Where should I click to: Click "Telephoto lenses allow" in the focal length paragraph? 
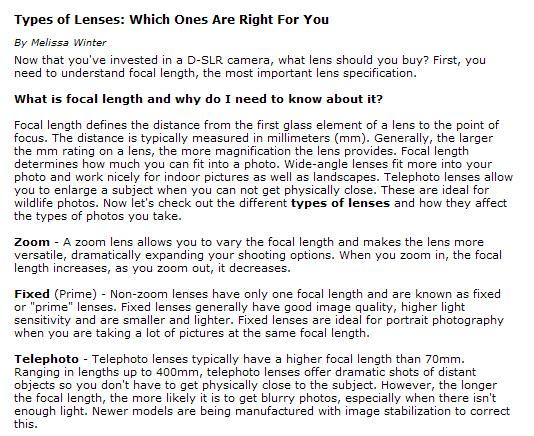(x=449, y=177)
